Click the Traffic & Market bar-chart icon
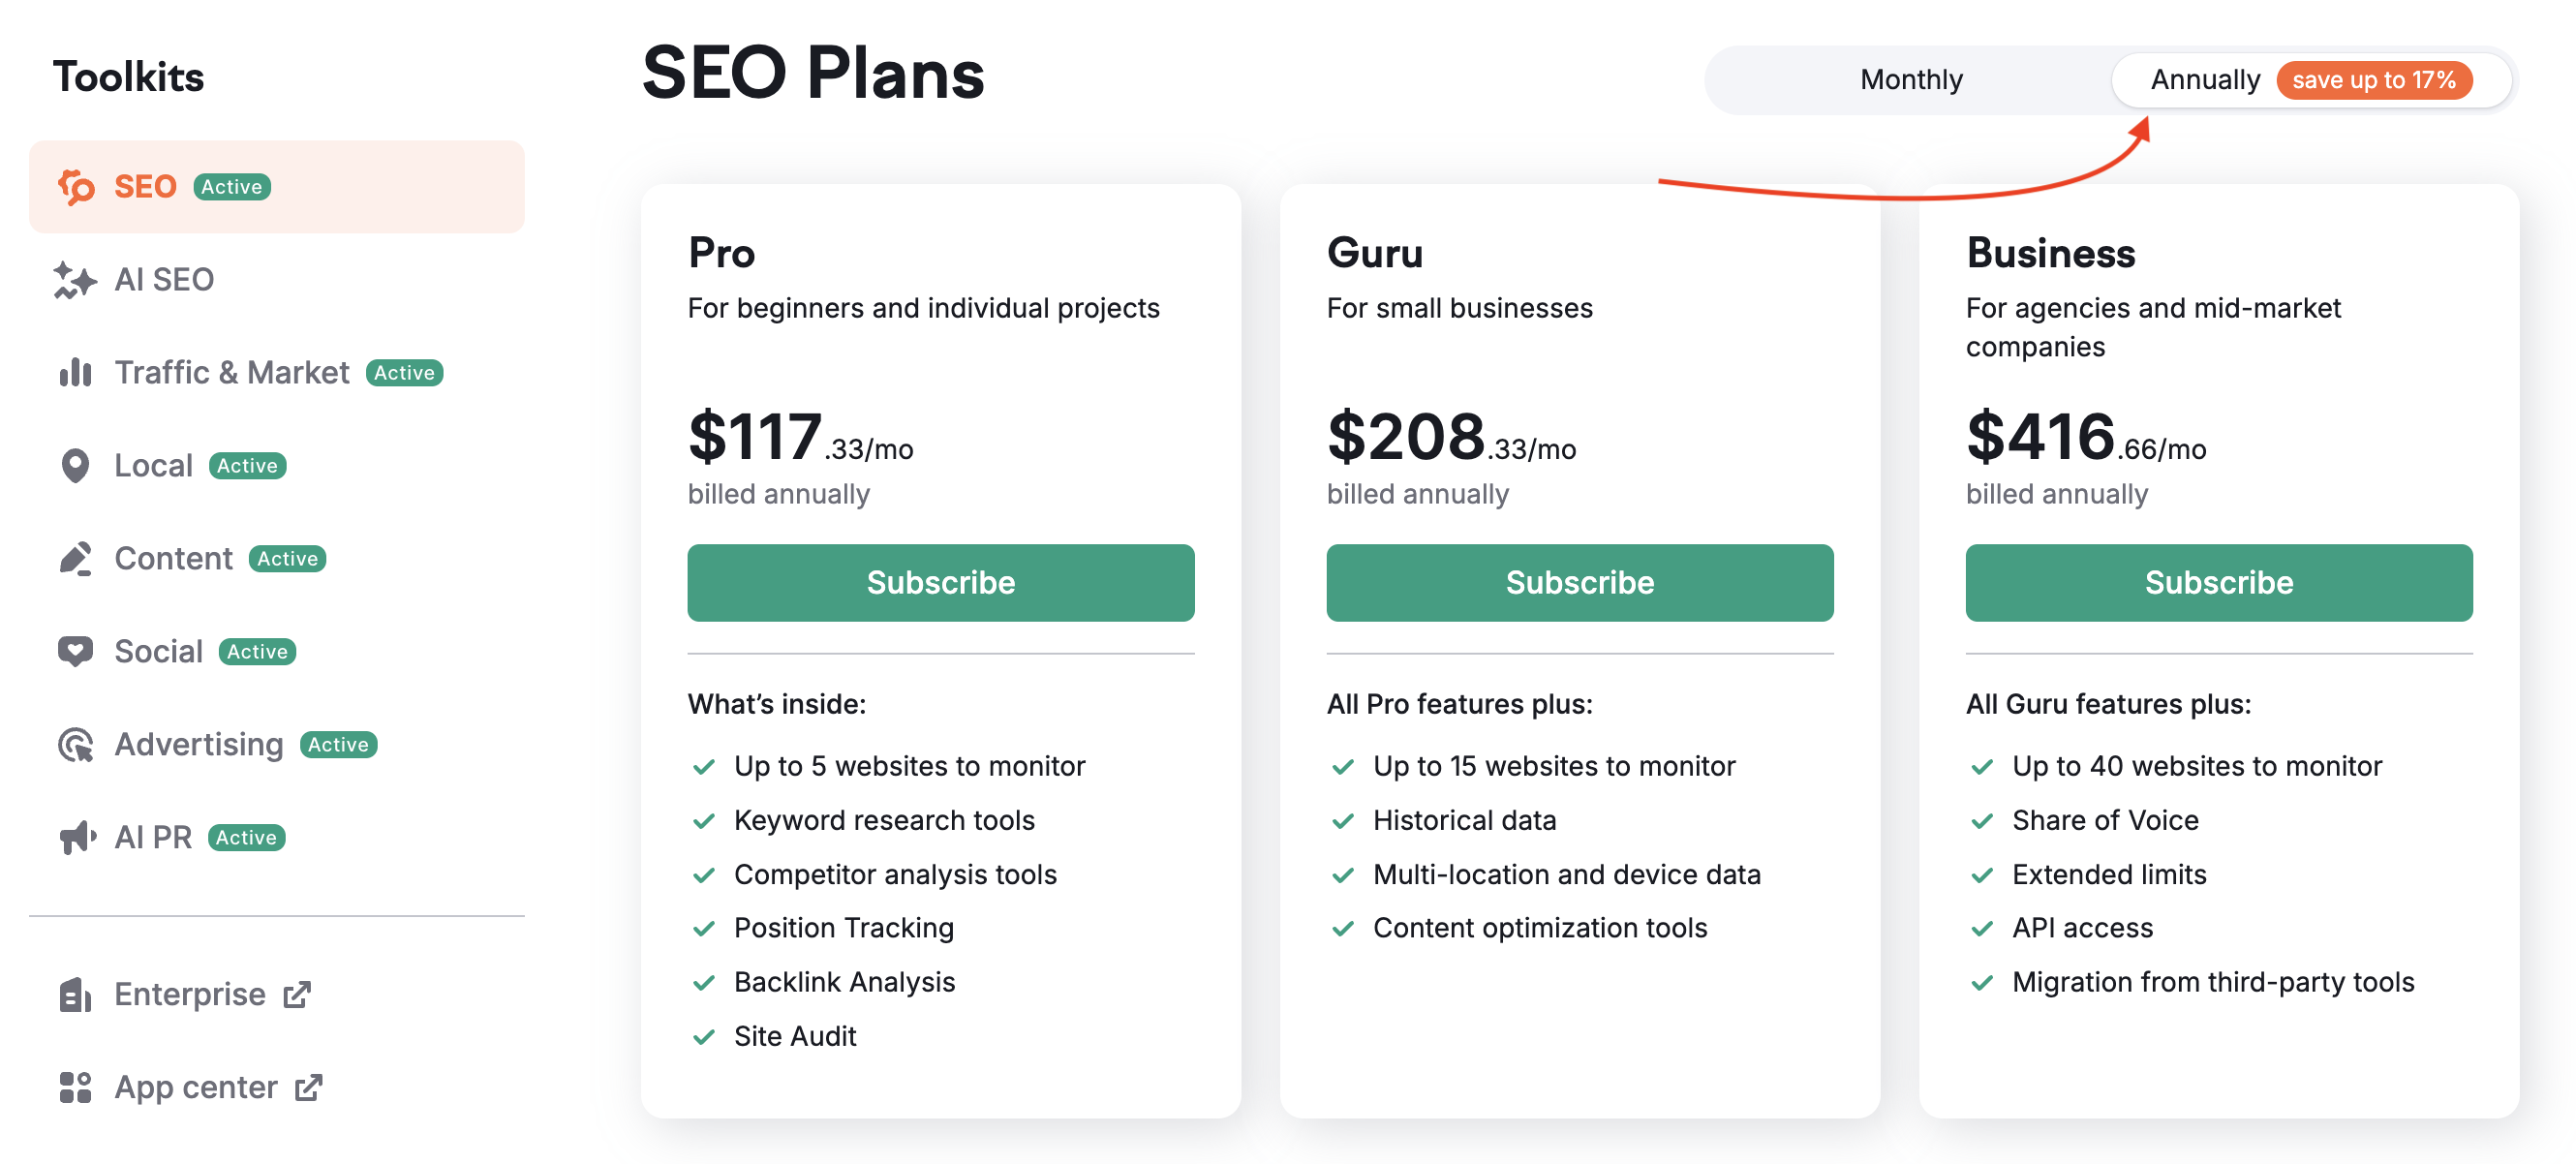 tap(76, 372)
